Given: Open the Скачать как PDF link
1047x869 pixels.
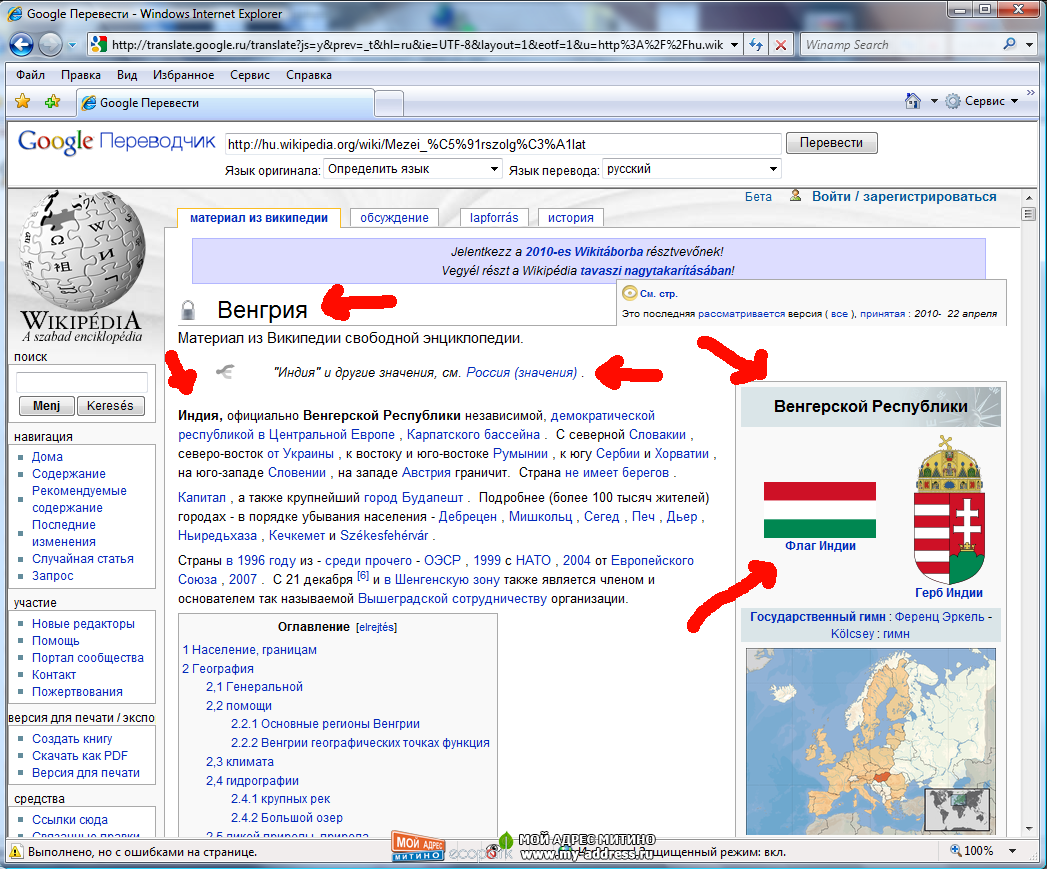Looking at the screenshot, I should (x=79, y=755).
